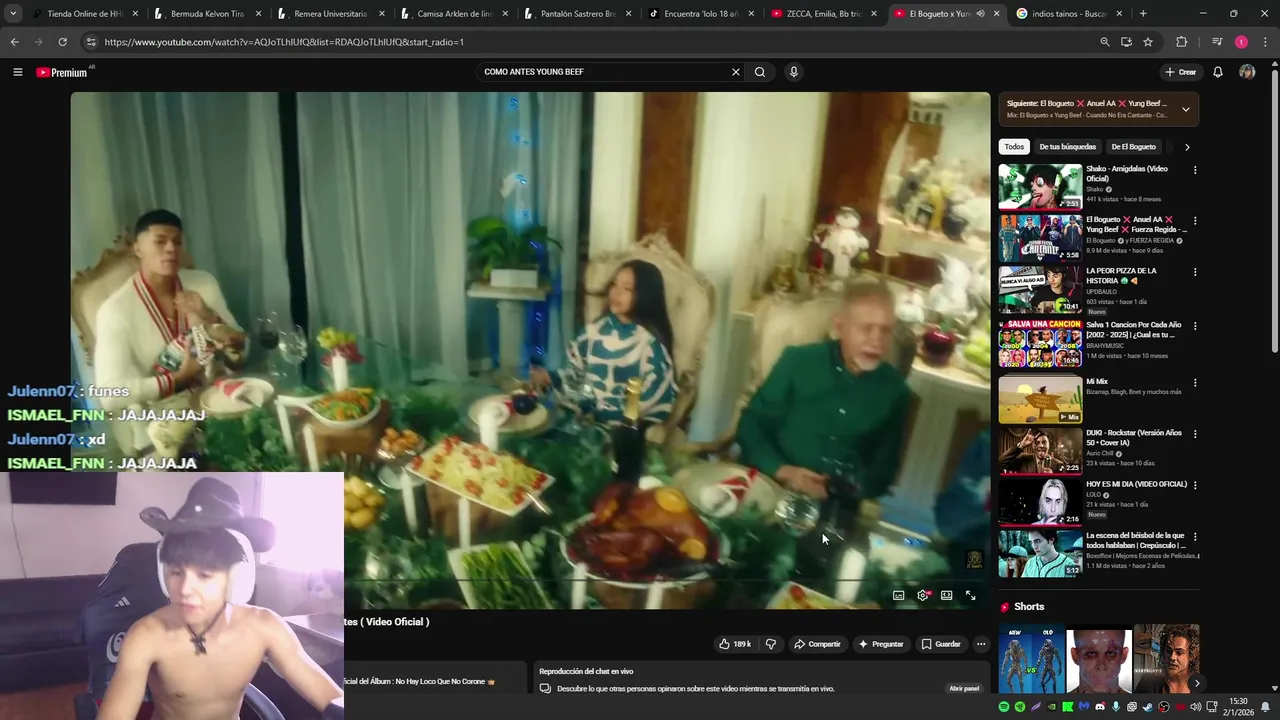Open Discord from the taskbar tray
Screen dimensions: 1280x720
(1099, 707)
